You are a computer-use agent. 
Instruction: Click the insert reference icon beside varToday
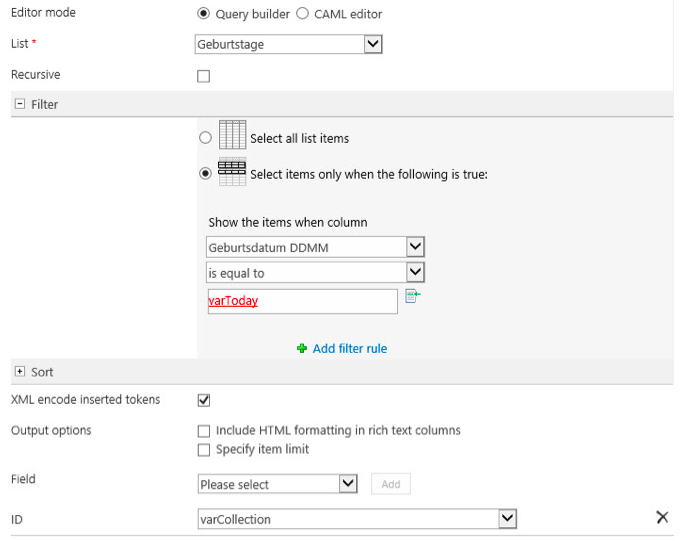[412, 296]
